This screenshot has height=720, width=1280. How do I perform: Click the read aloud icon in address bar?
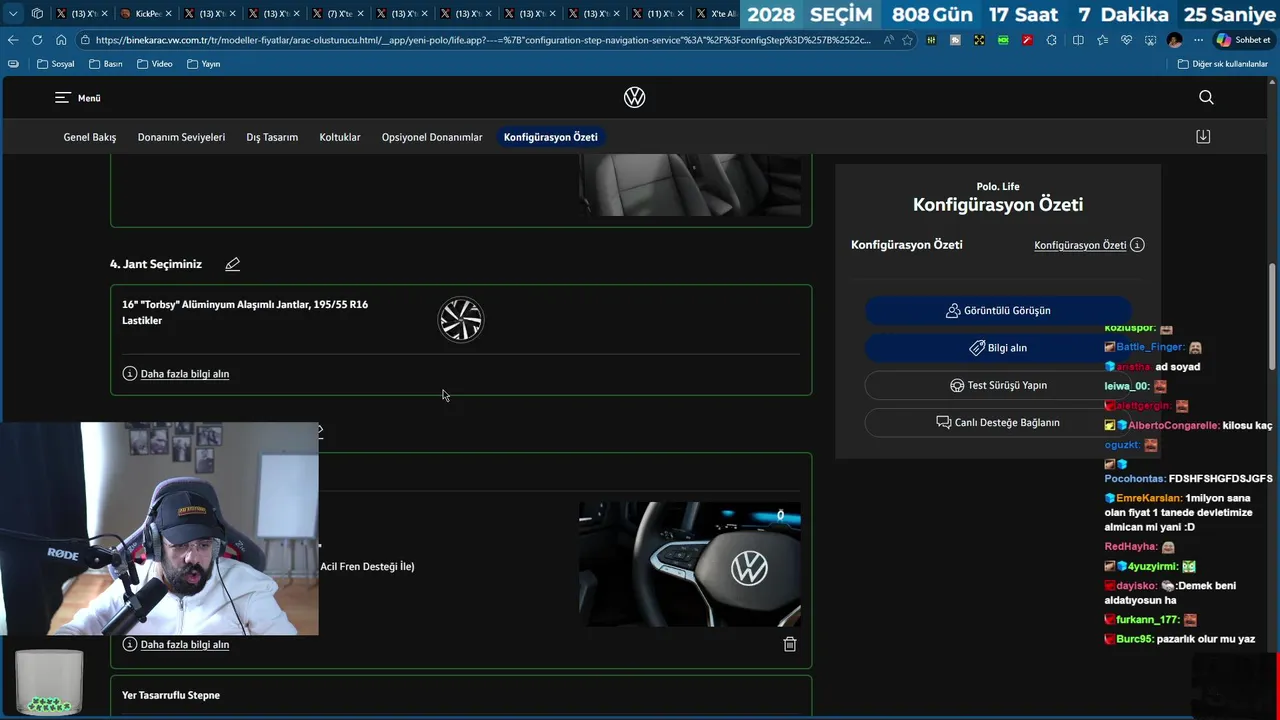[x=888, y=40]
